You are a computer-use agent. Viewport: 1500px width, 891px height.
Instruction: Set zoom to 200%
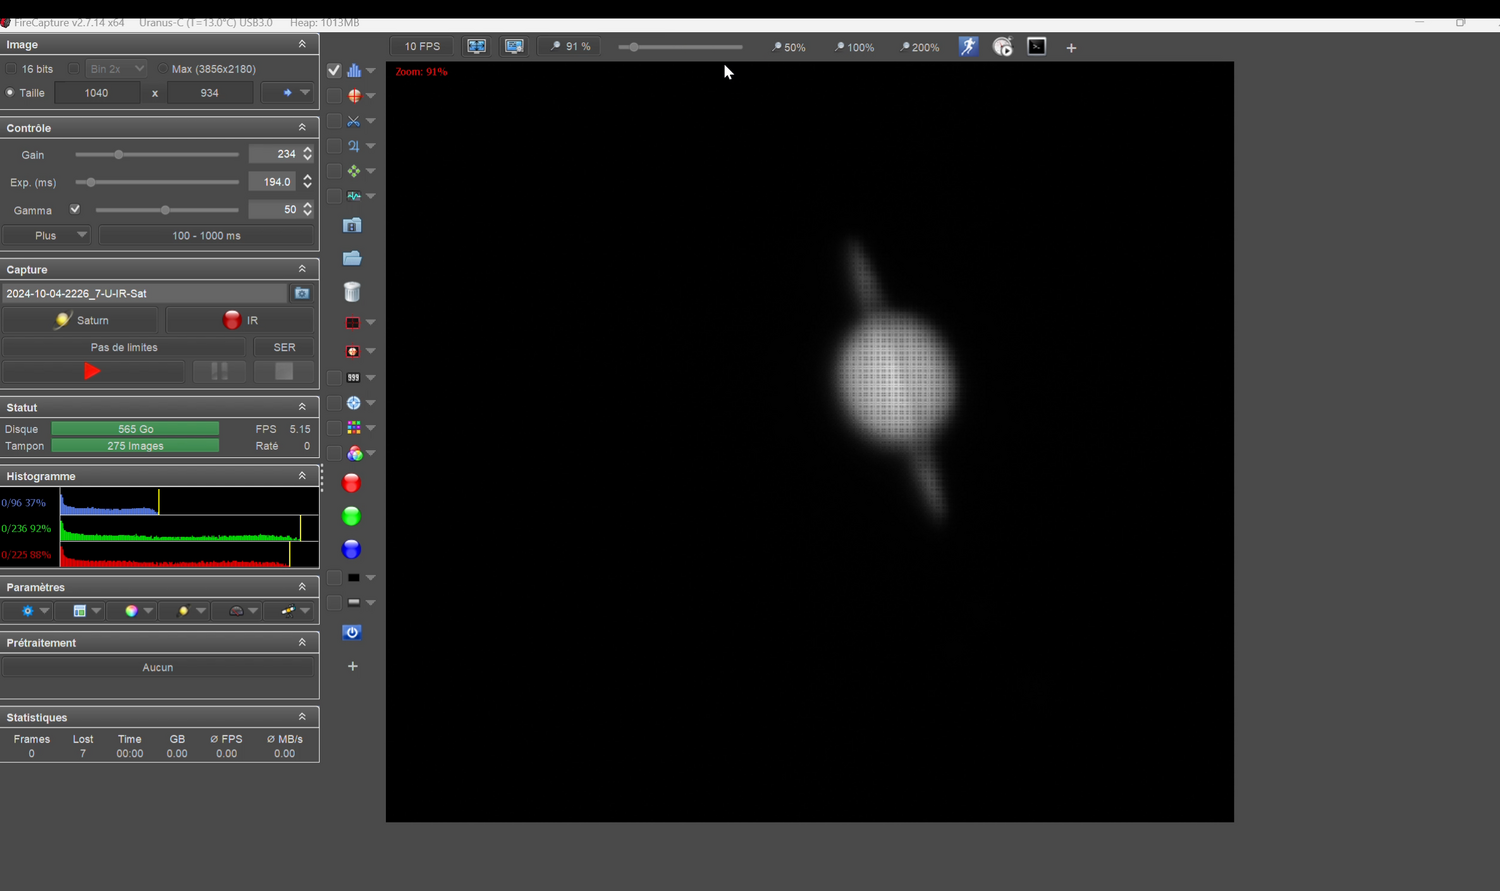[x=919, y=47]
